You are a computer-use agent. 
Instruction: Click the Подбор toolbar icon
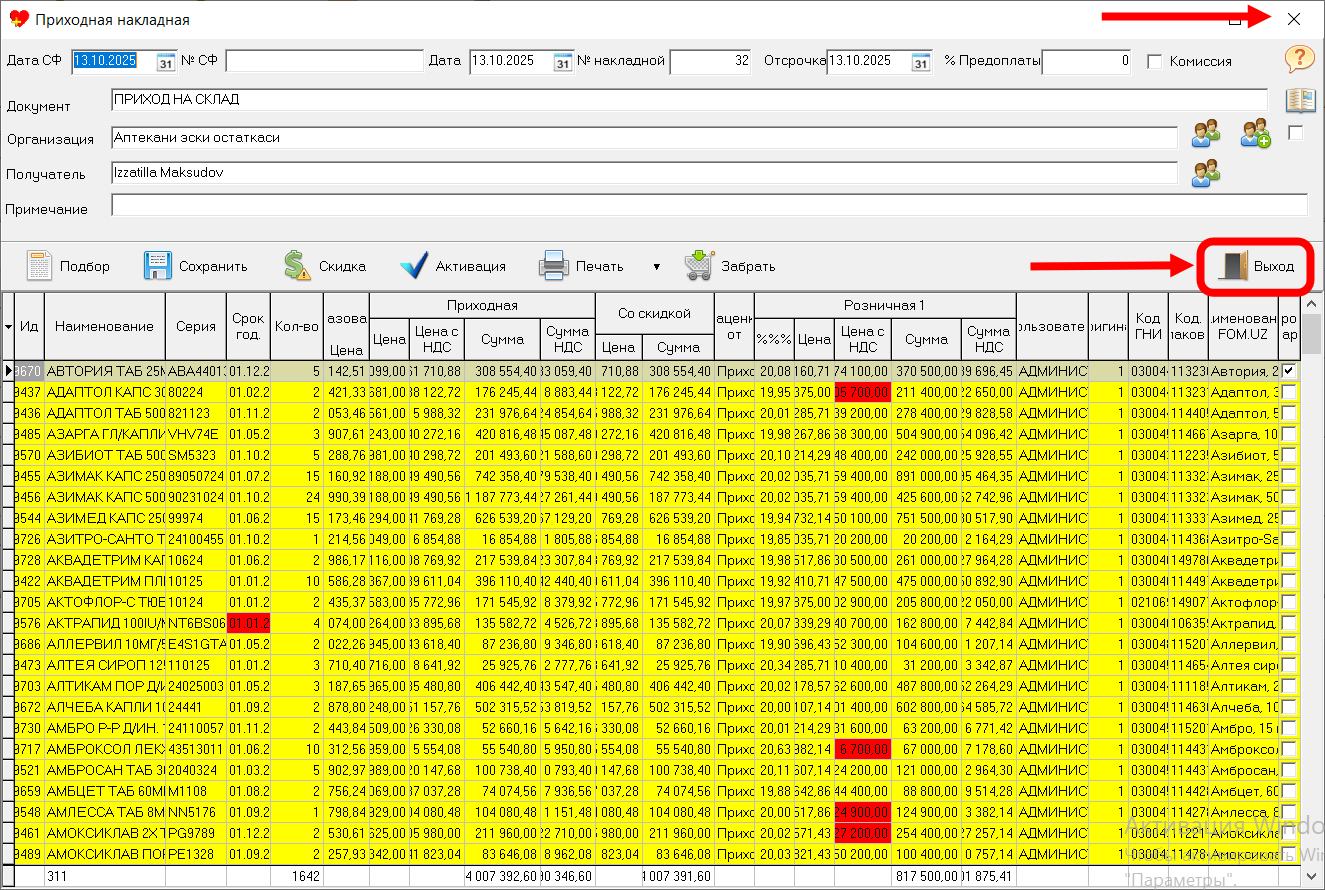tap(40, 267)
